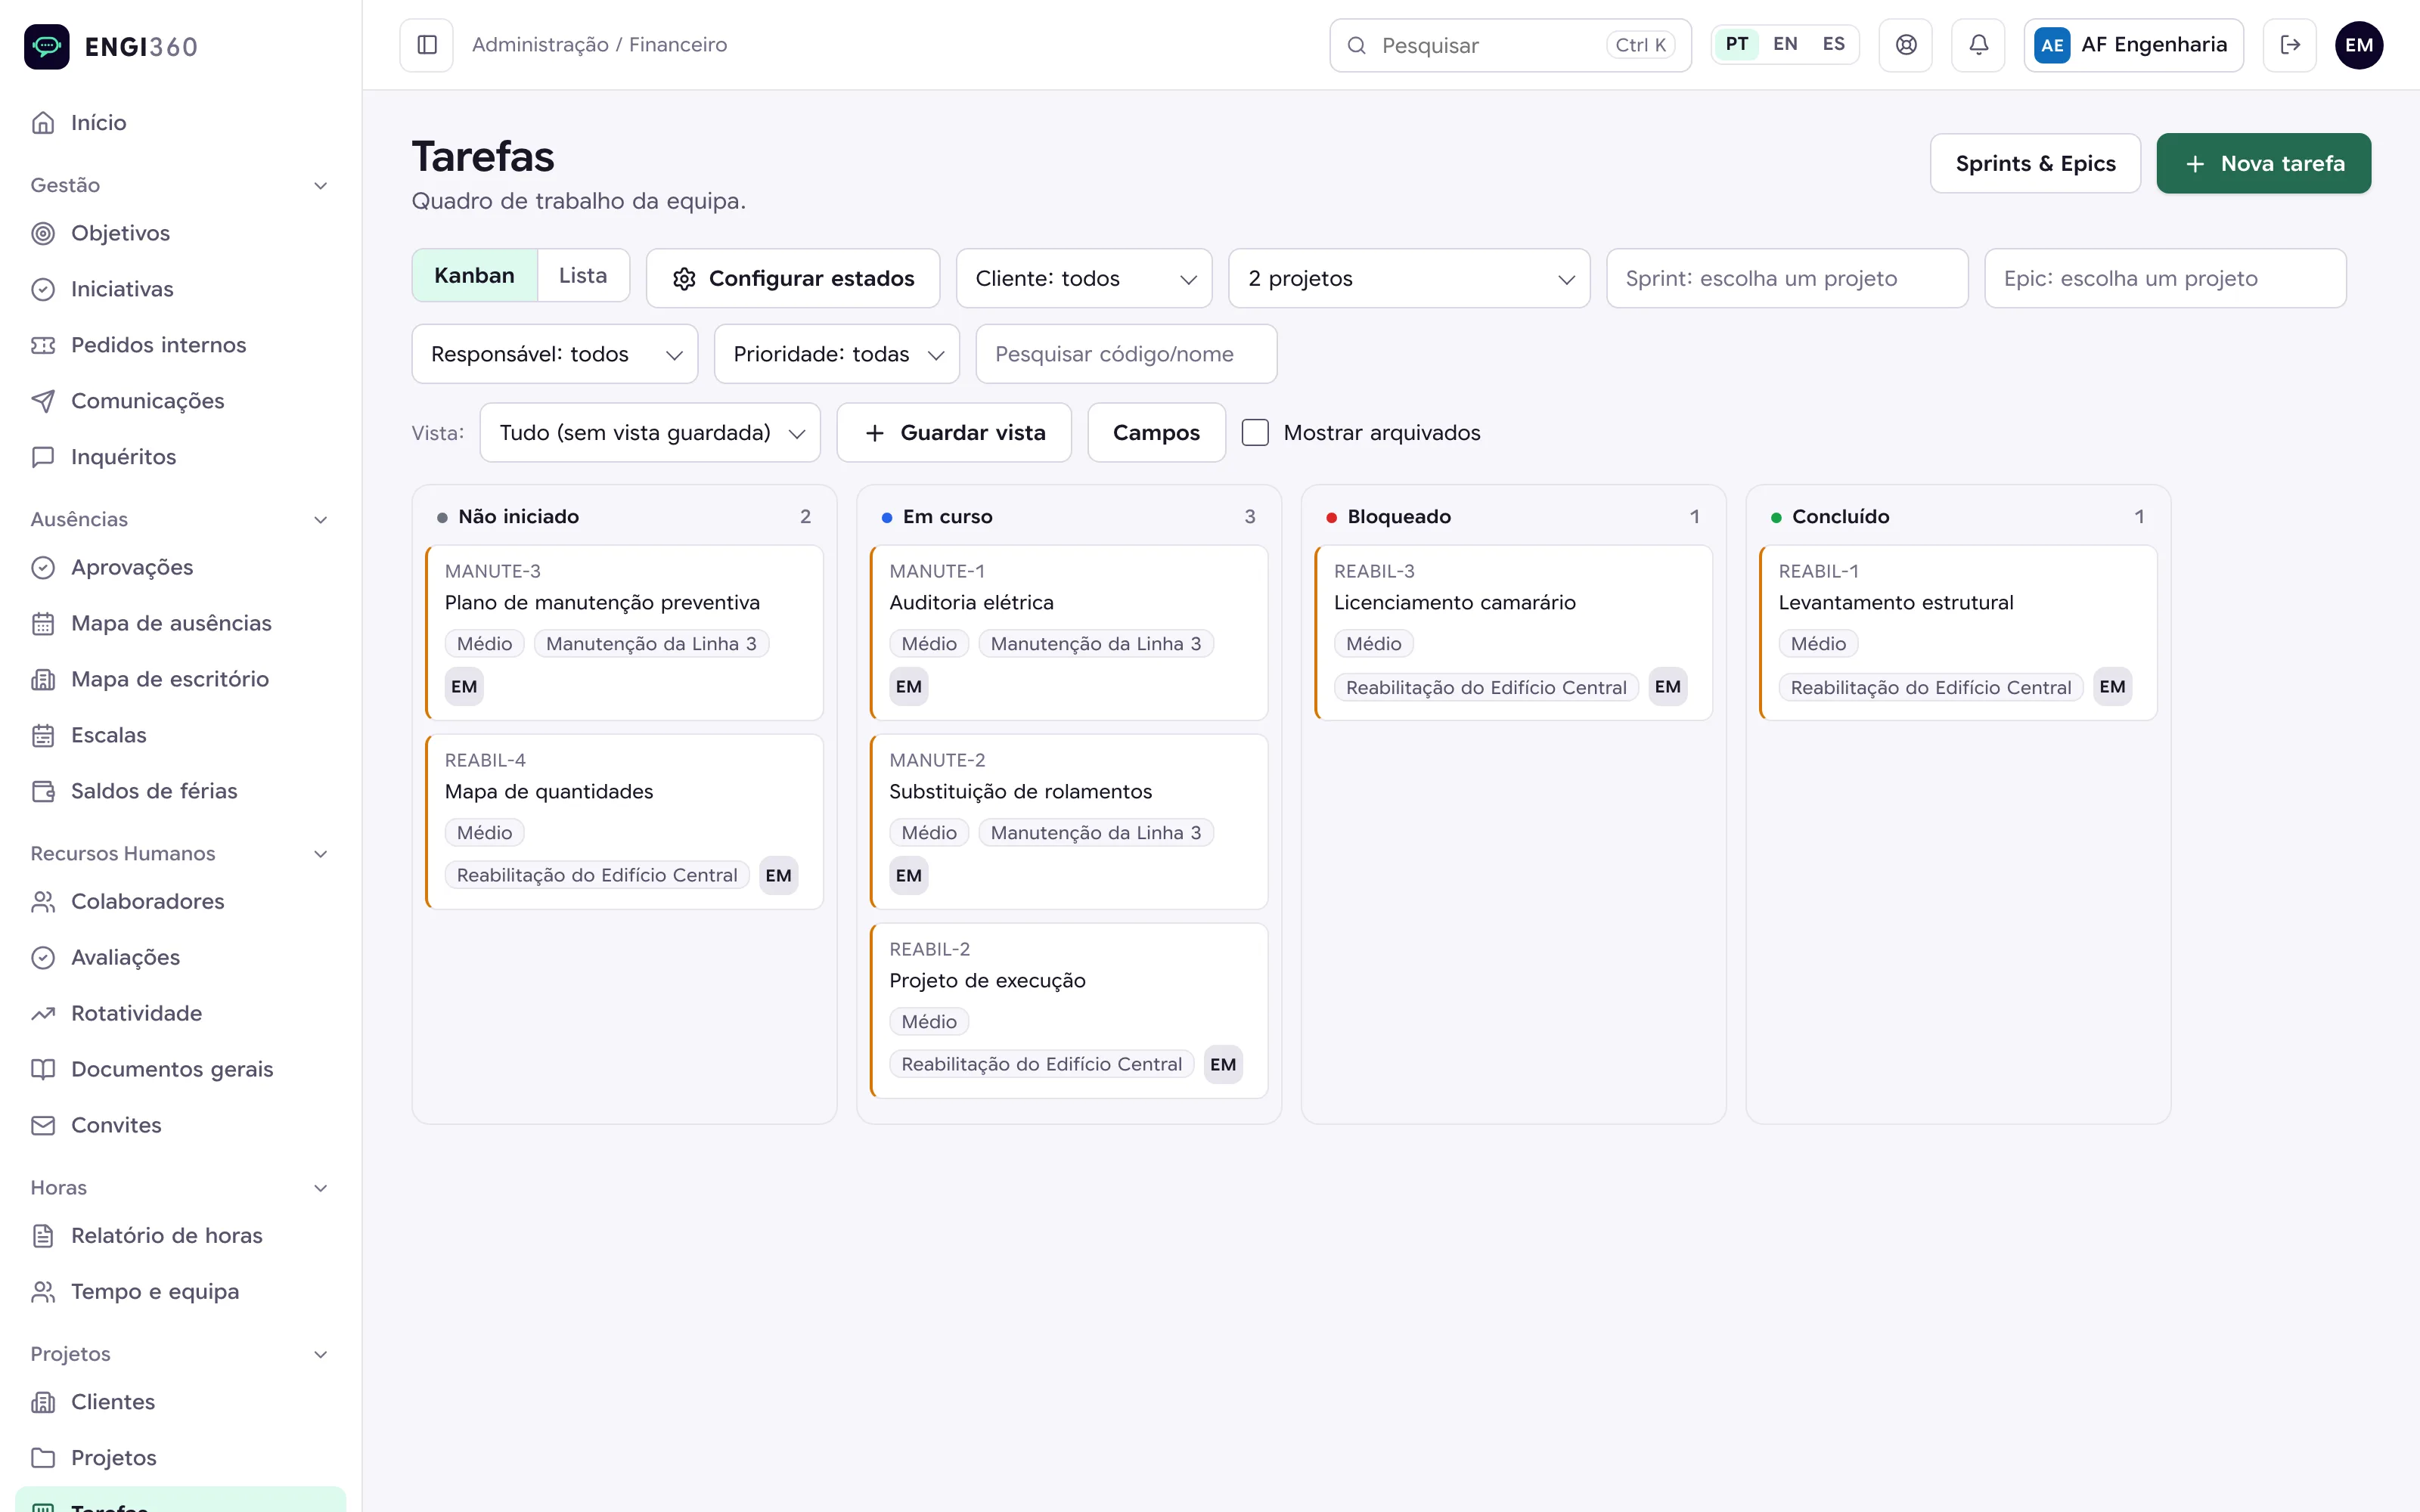The height and width of the screenshot is (1512, 2420).
Task: Open the Vista saved view dropdown
Action: point(650,433)
